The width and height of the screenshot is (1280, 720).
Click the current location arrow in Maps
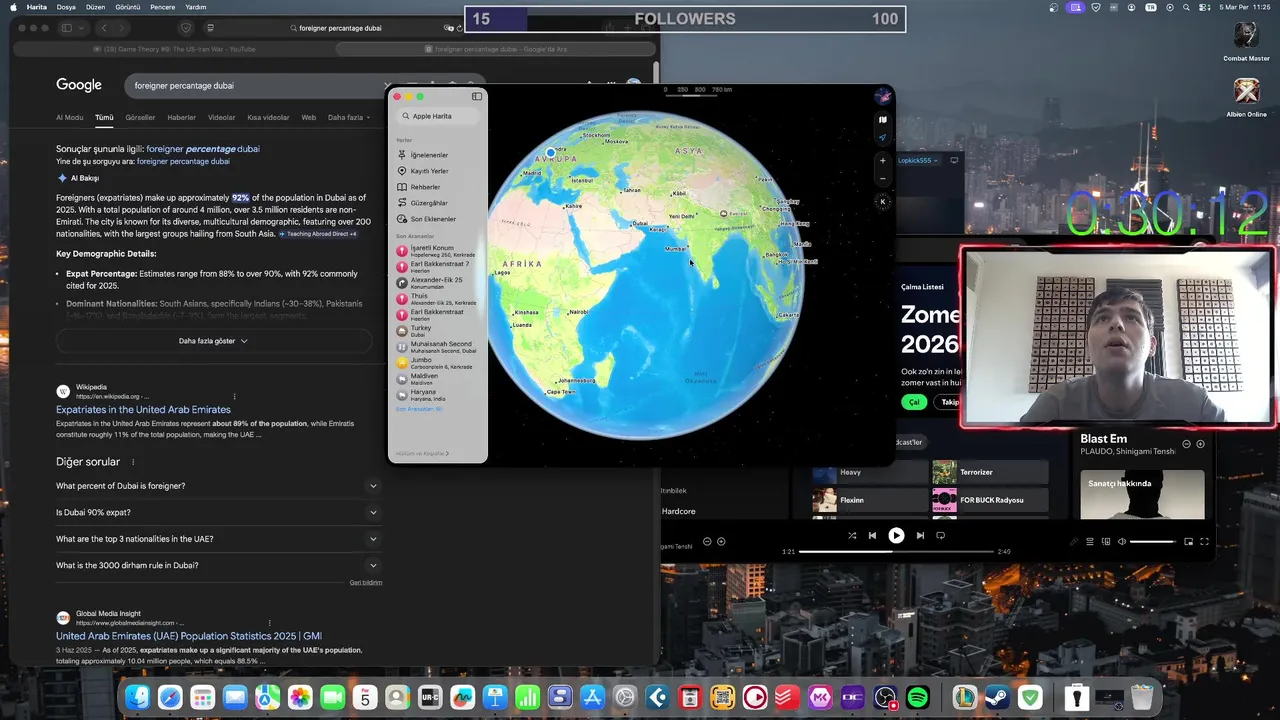point(882,137)
